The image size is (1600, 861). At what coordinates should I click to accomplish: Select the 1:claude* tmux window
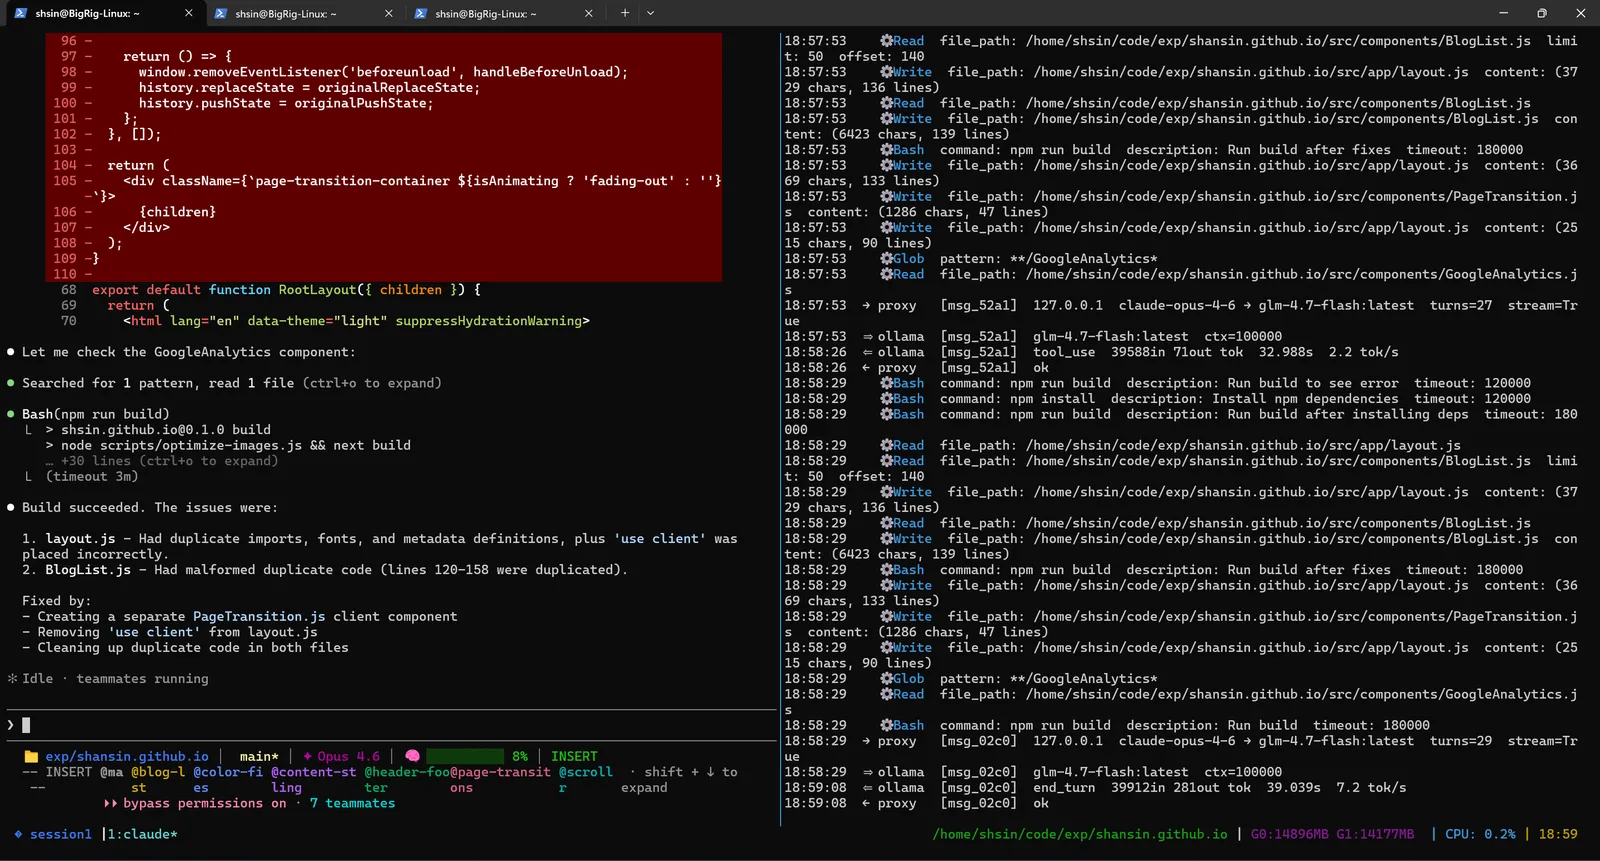click(143, 834)
